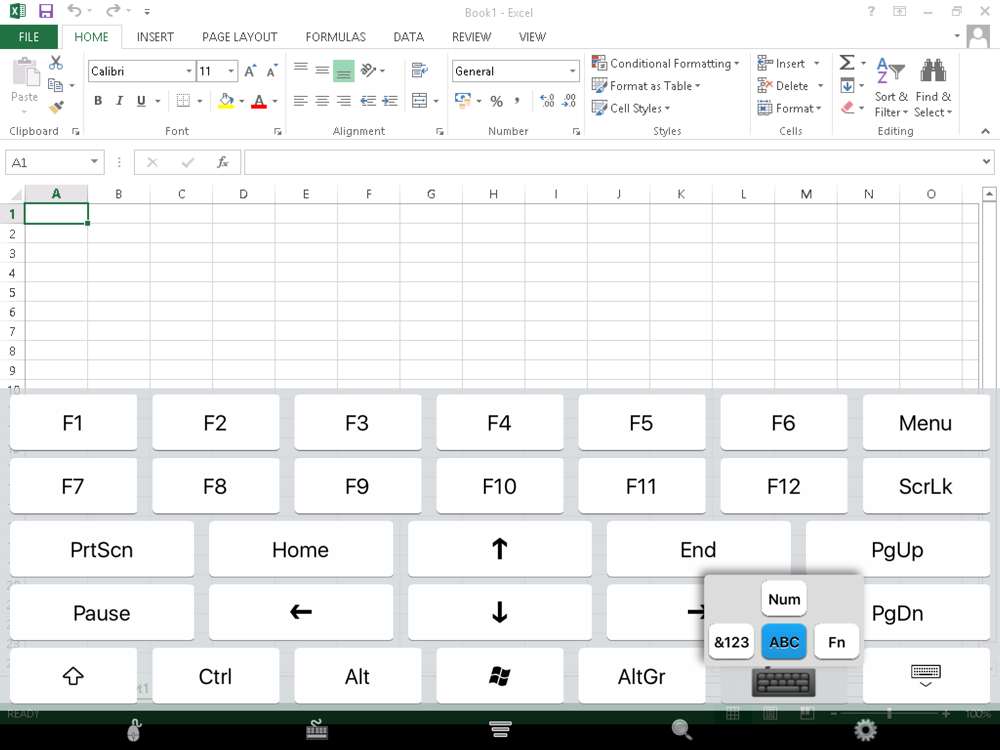Screen dimensions: 1000x750
Task: Toggle Center horizontal alignment
Action: pyautogui.click(x=322, y=101)
